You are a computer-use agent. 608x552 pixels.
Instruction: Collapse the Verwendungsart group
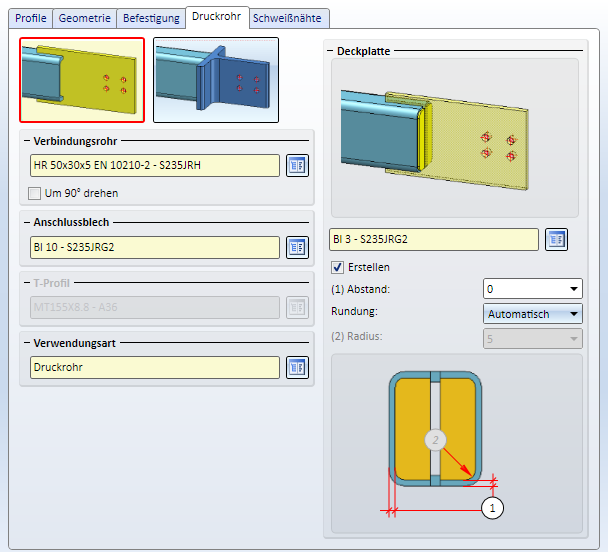point(27,343)
